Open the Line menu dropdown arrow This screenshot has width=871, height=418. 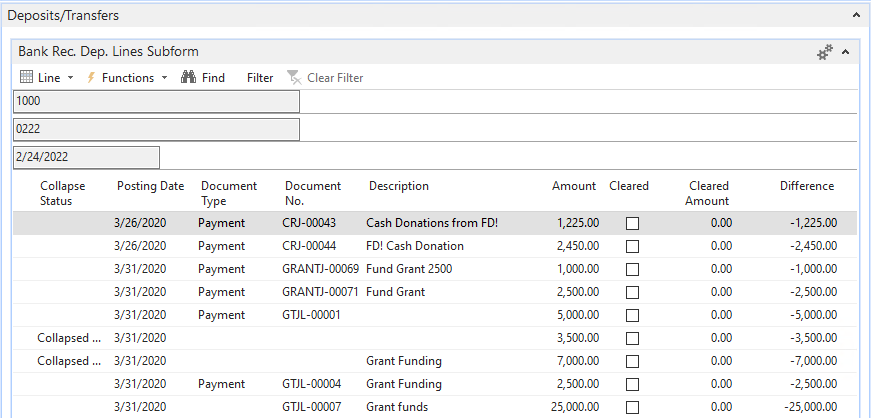pos(71,78)
